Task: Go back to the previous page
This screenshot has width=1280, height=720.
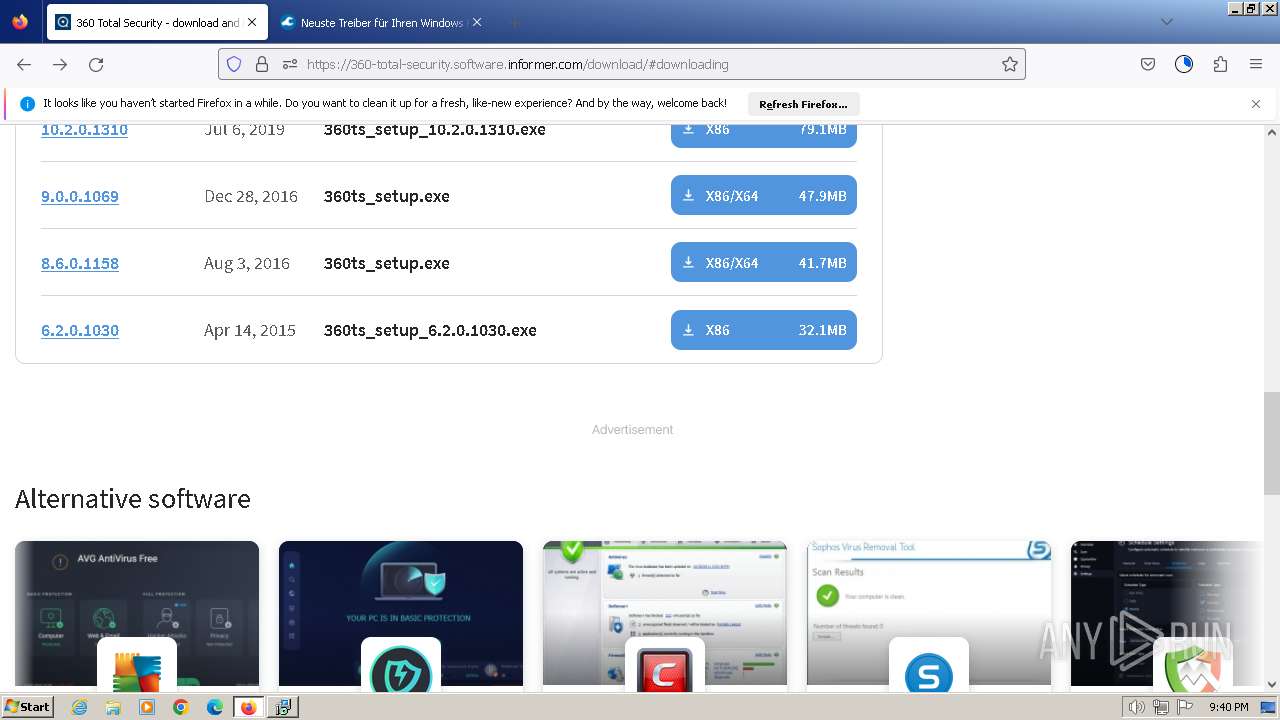Action: point(24,64)
